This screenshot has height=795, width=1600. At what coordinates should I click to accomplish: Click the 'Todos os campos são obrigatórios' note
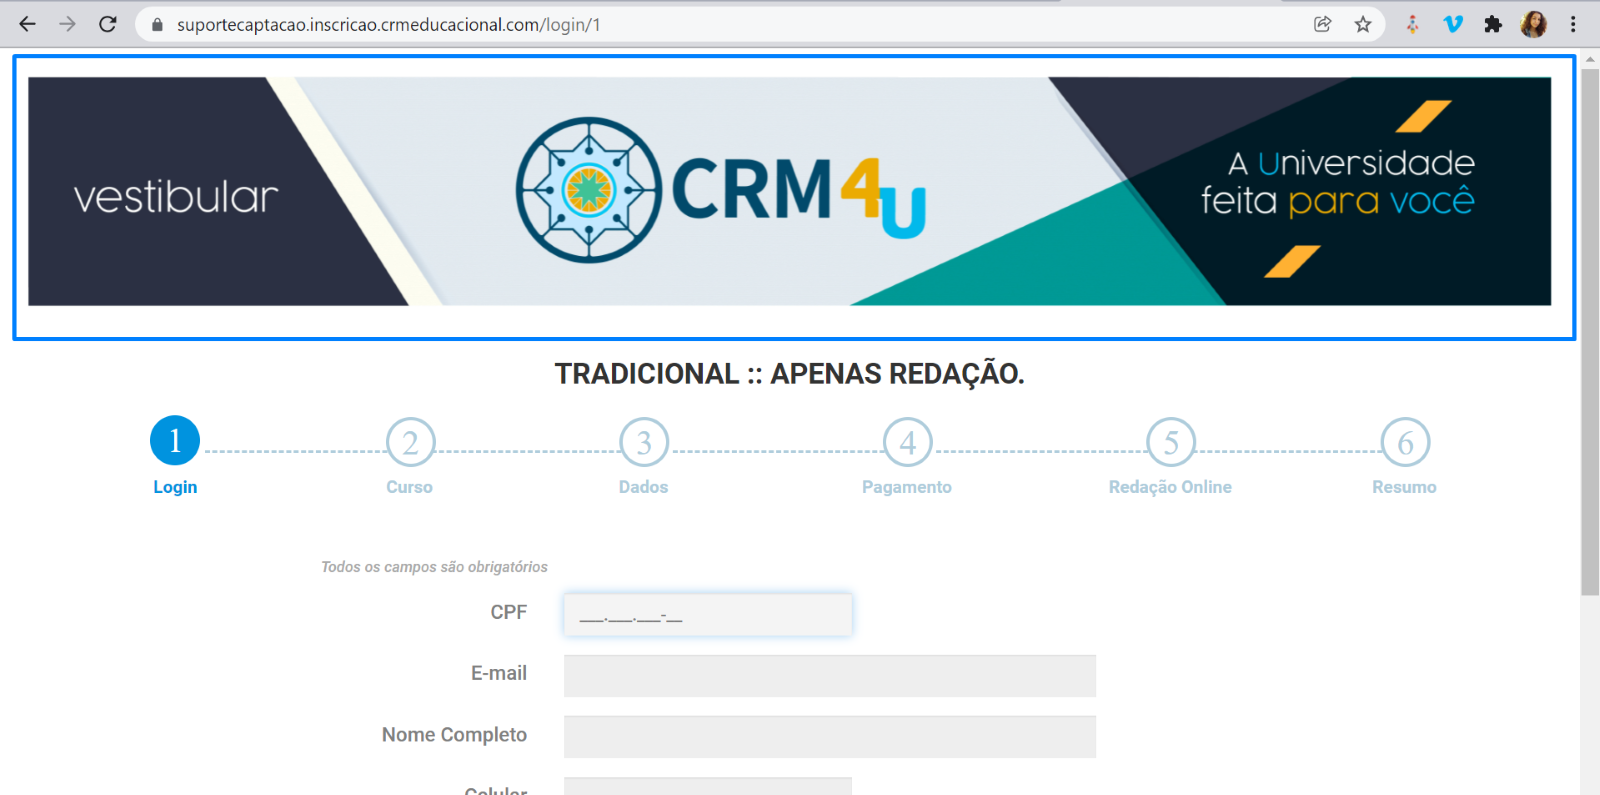coord(434,567)
